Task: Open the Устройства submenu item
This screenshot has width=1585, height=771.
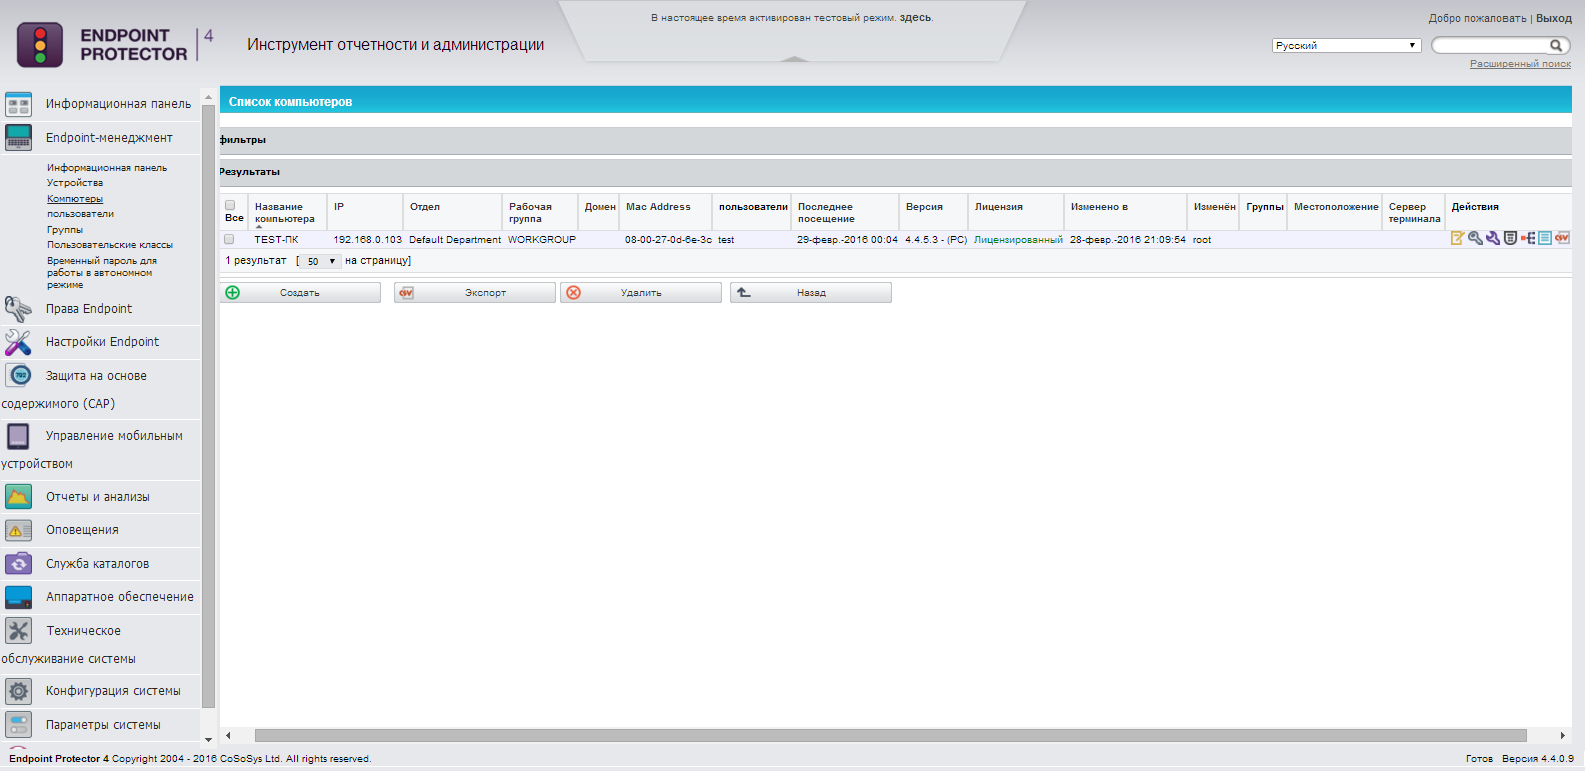Action: [75, 183]
